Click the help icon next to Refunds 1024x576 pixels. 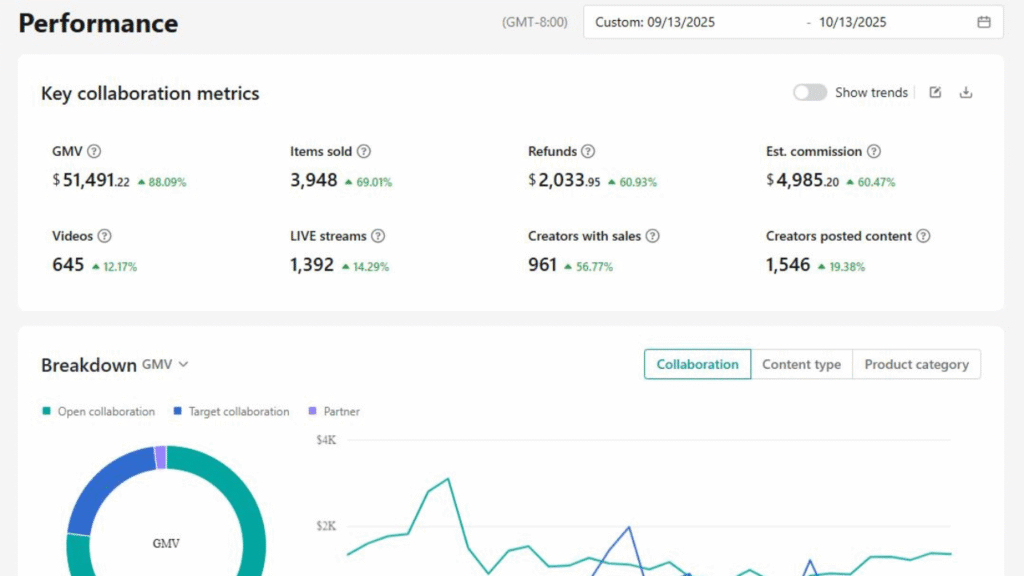[x=588, y=151]
